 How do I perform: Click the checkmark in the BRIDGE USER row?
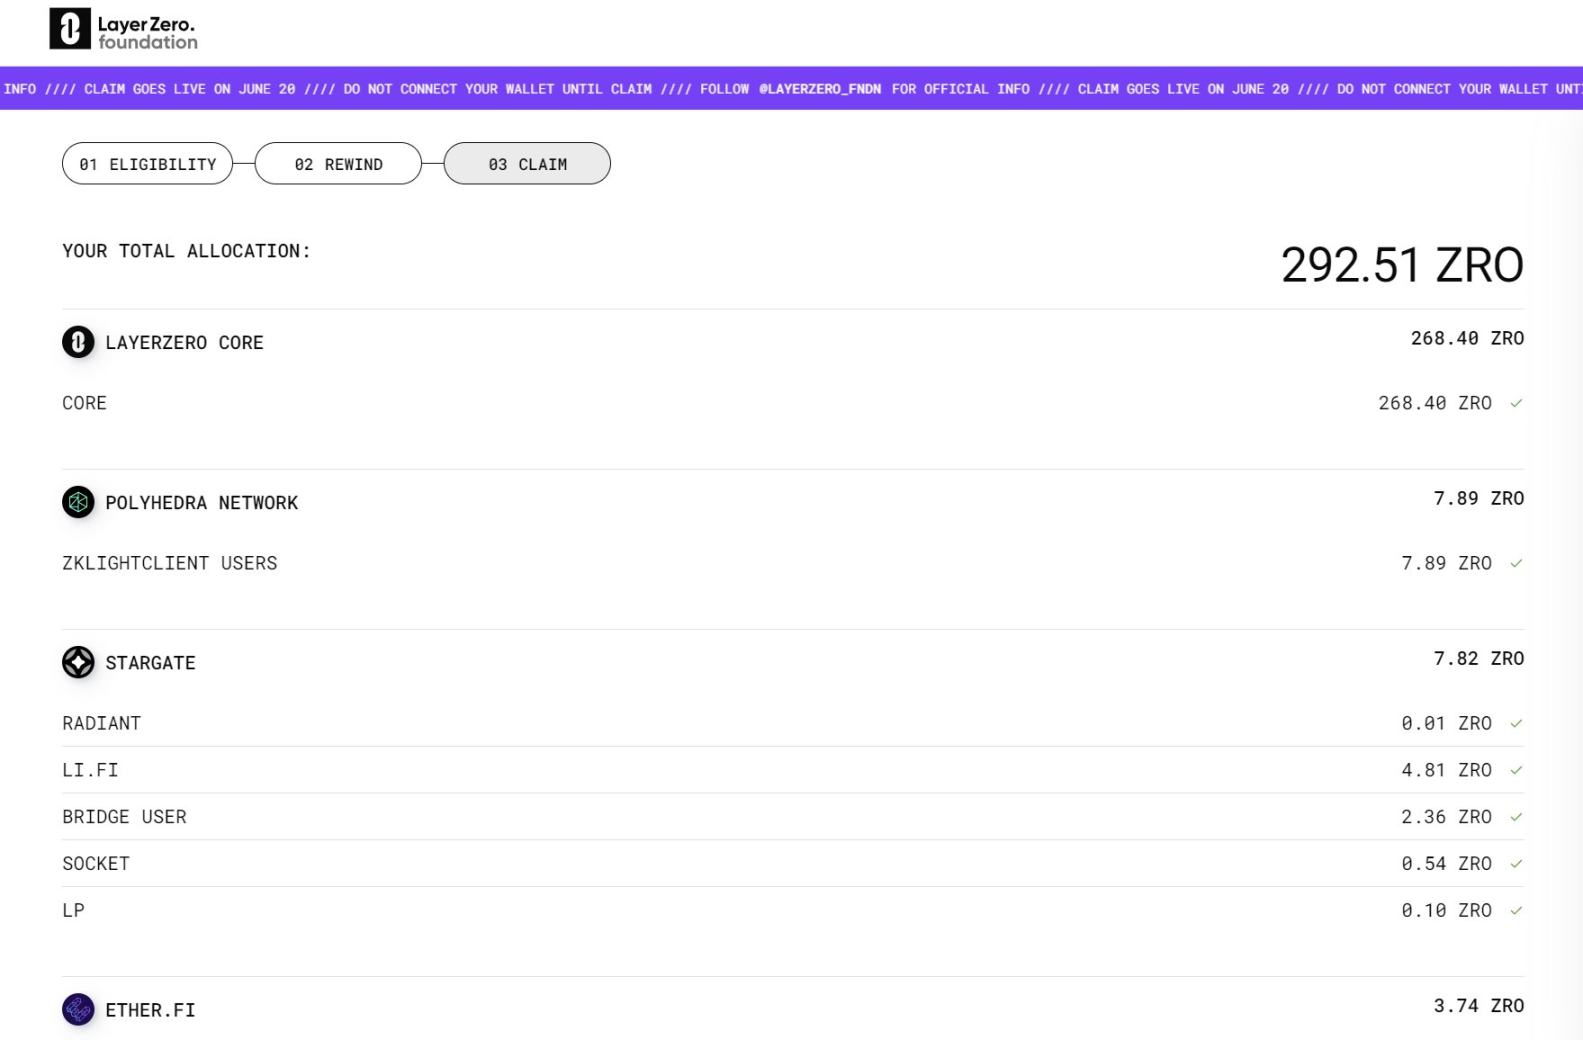click(1516, 817)
